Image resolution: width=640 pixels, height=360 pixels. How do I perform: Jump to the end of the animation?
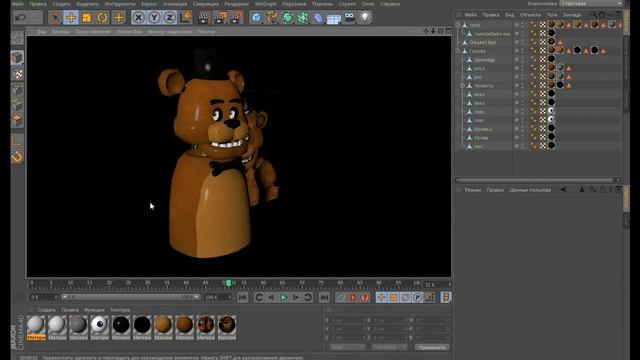click(x=324, y=298)
